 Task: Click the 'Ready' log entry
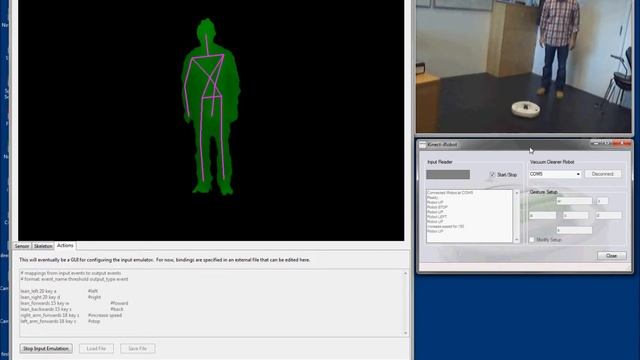(432, 198)
